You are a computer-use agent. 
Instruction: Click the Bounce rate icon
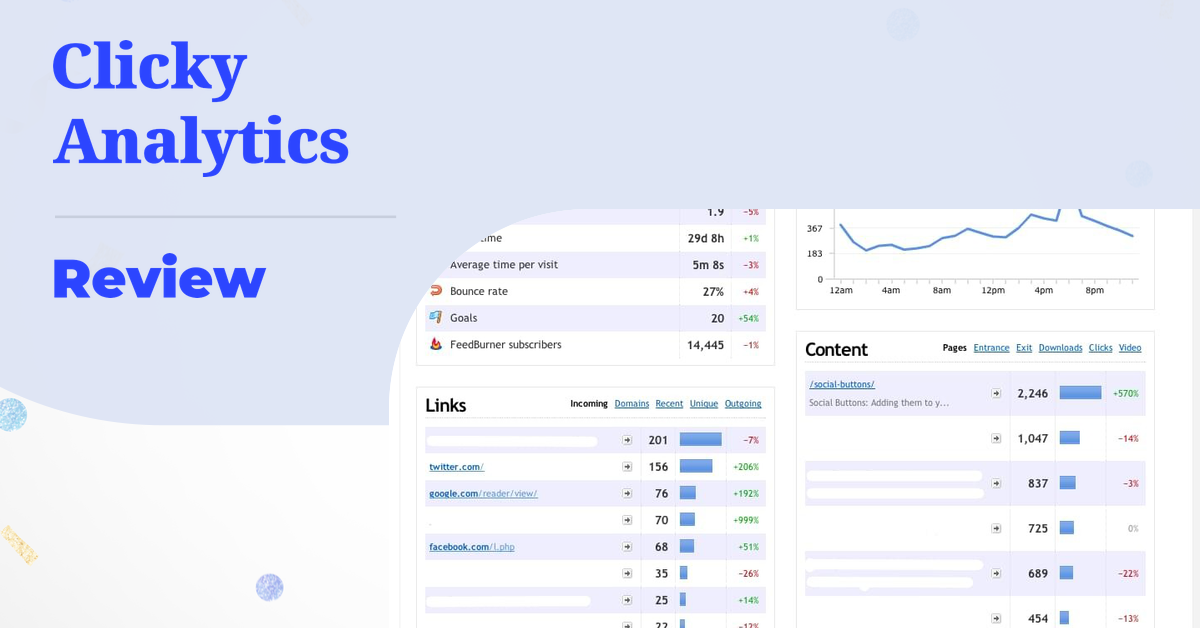[437, 291]
